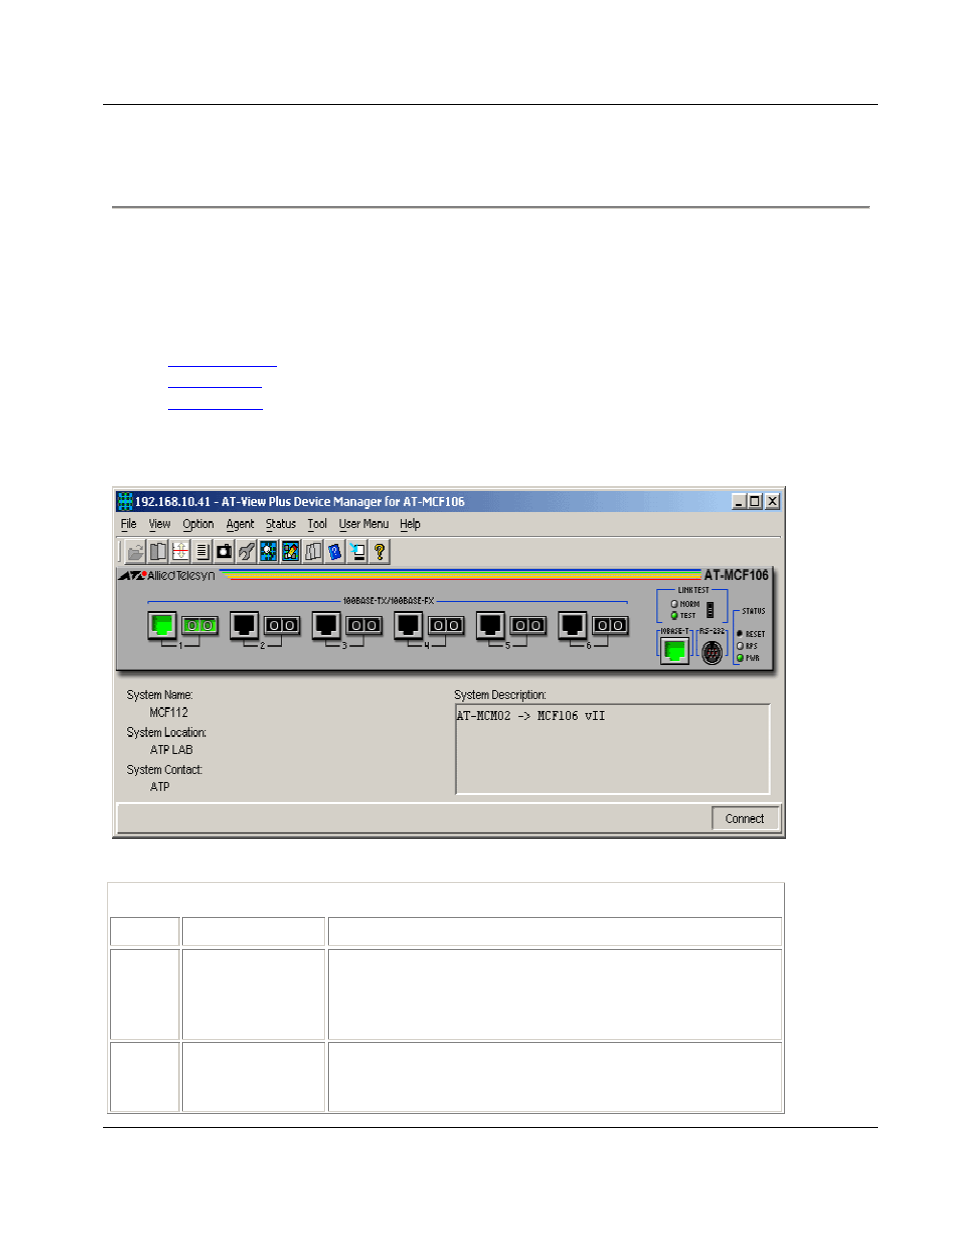This screenshot has height=1235, width=954.
Task: Click the red-line vertical arrows toolbar icon
Action: pos(180,551)
